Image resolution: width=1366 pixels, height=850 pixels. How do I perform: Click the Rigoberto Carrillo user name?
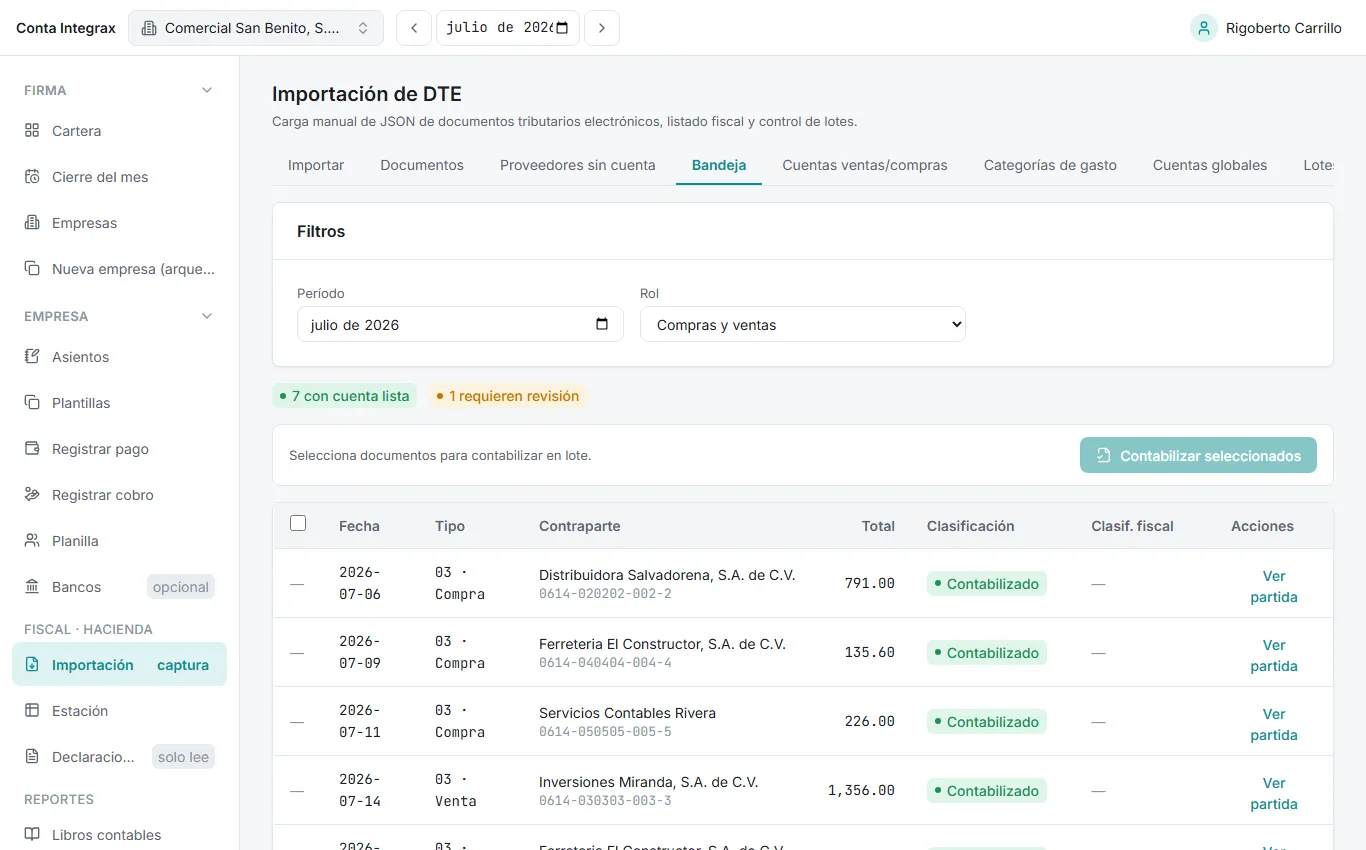(x=1284, y=28)
